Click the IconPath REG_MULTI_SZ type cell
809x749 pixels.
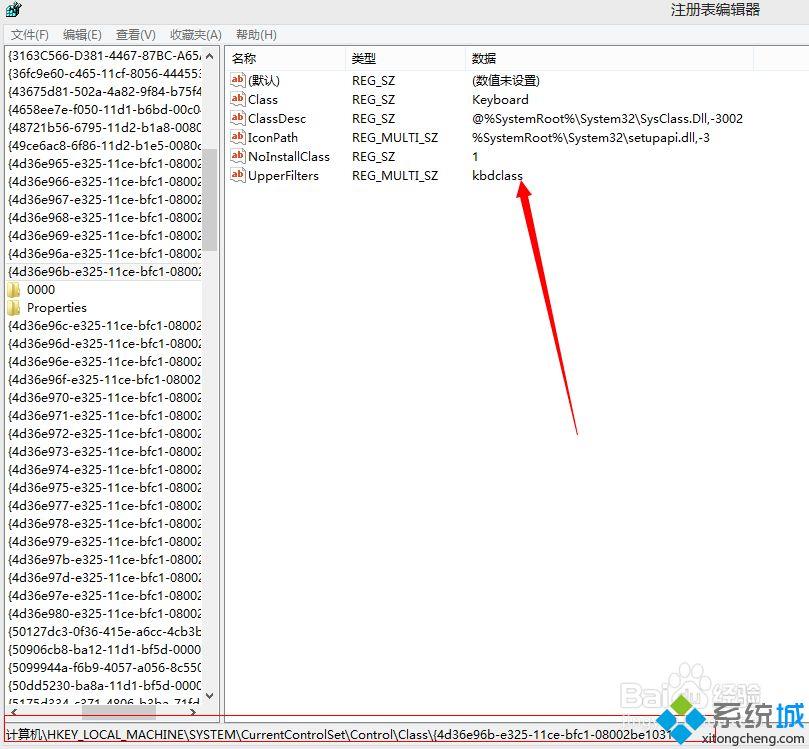395,138
